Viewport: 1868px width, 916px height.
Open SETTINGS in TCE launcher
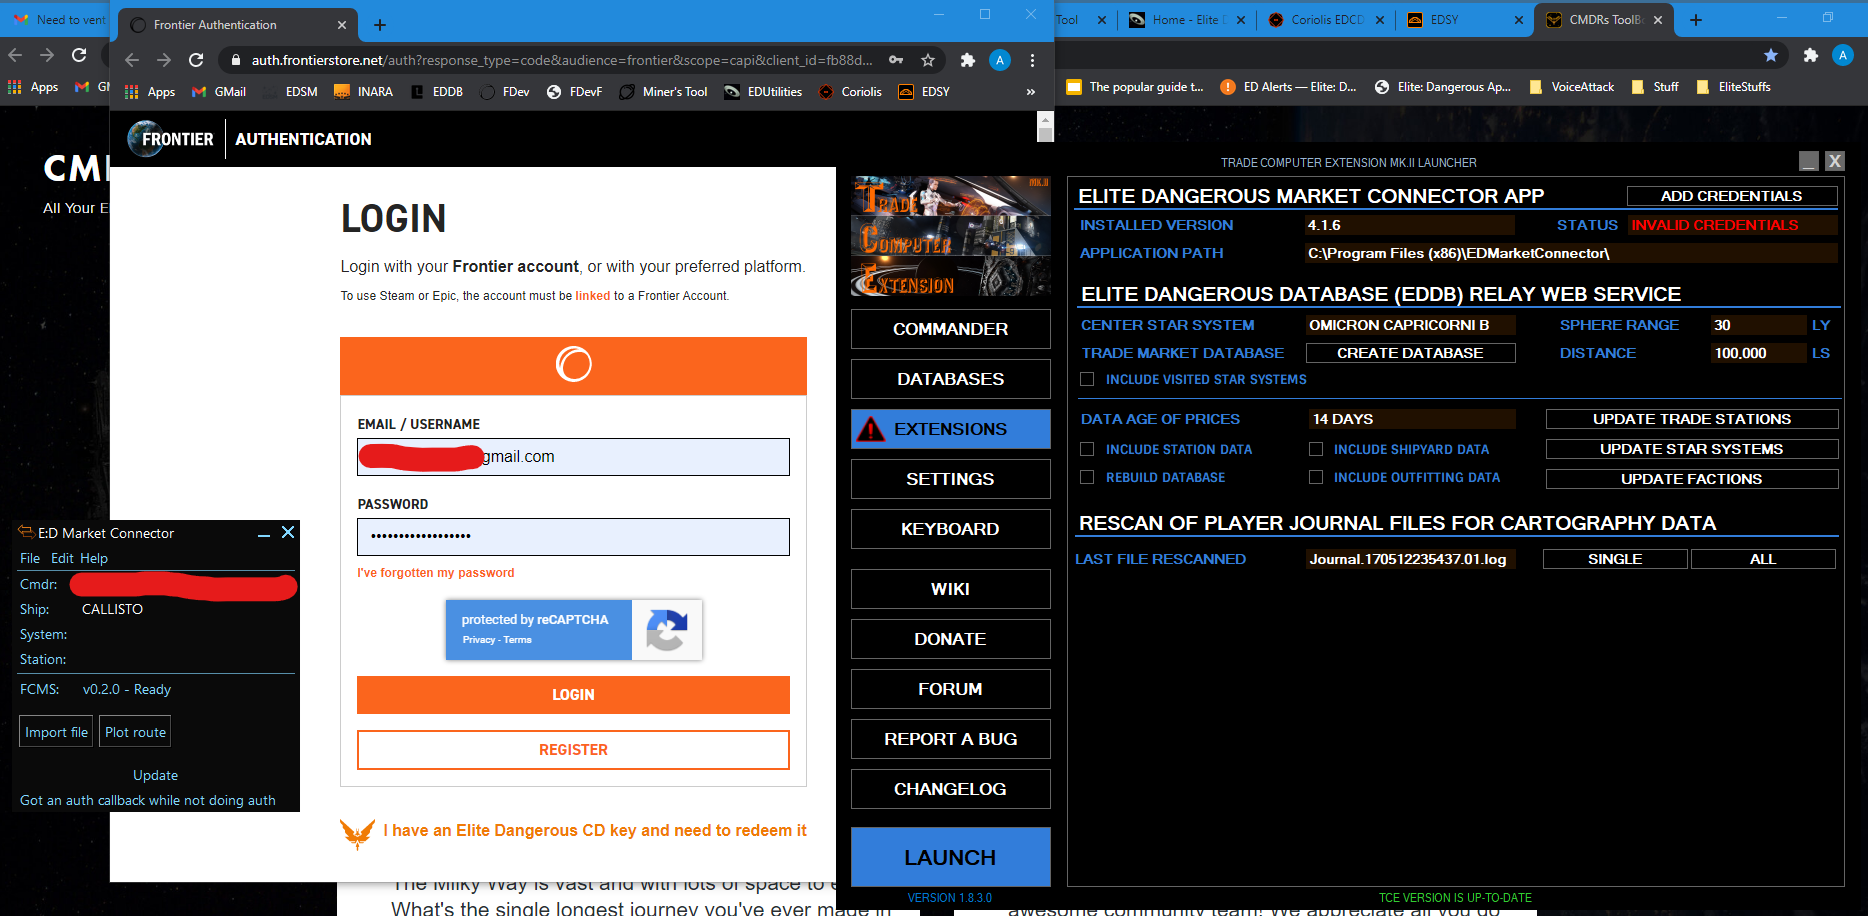(x=950, y=479)
